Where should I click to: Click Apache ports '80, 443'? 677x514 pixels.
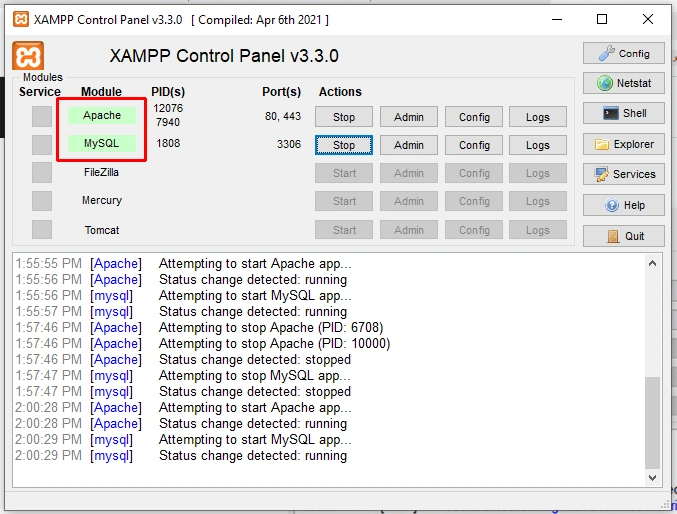[283, 116]
